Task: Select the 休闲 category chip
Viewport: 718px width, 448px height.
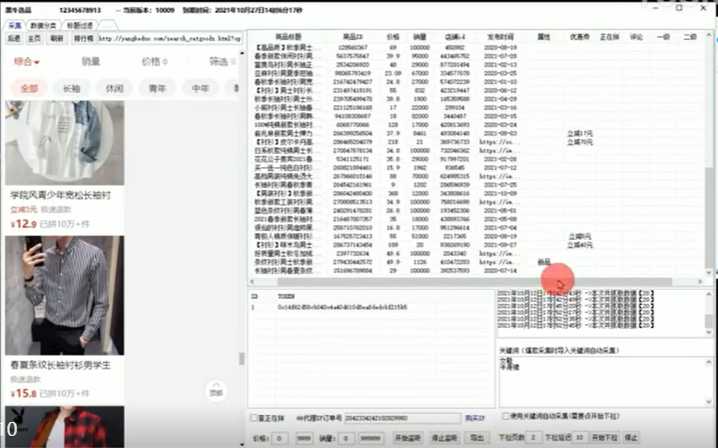Action: click(x=115, y=88)
